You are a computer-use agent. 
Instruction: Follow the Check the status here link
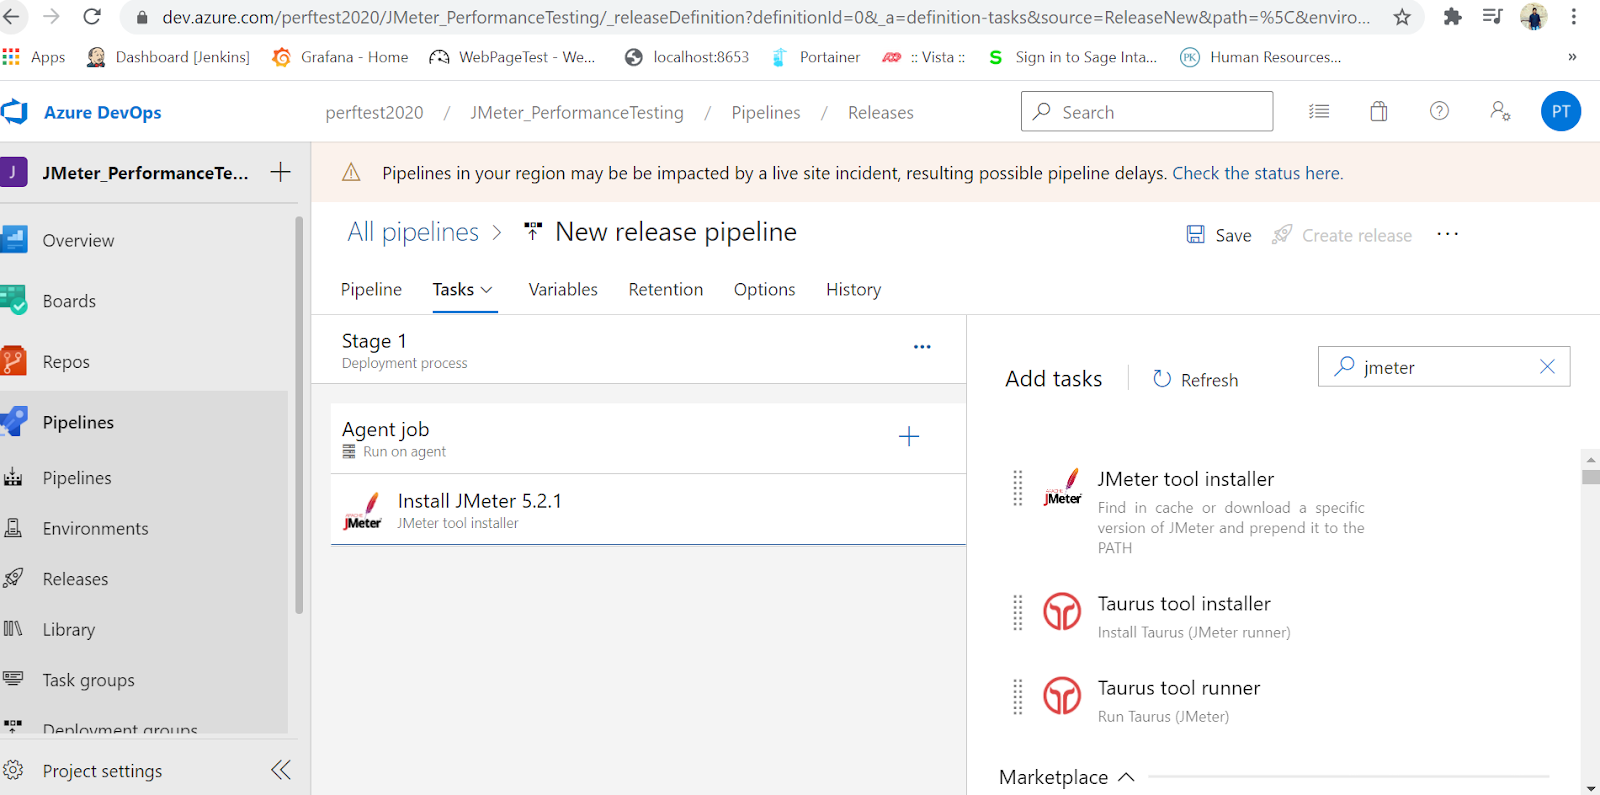(x=1257, y=173)
